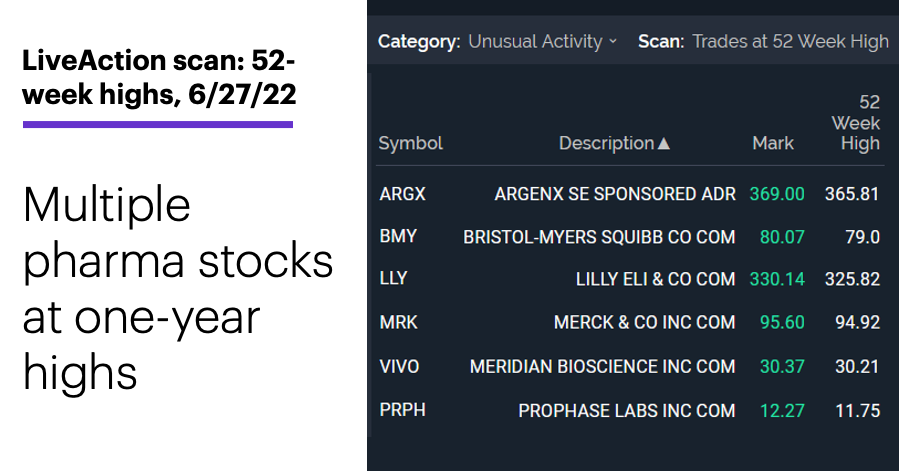Click the chevron beside Unusual Activity
The width and height of the screenshot is (900, 471).
coord(612,41)
